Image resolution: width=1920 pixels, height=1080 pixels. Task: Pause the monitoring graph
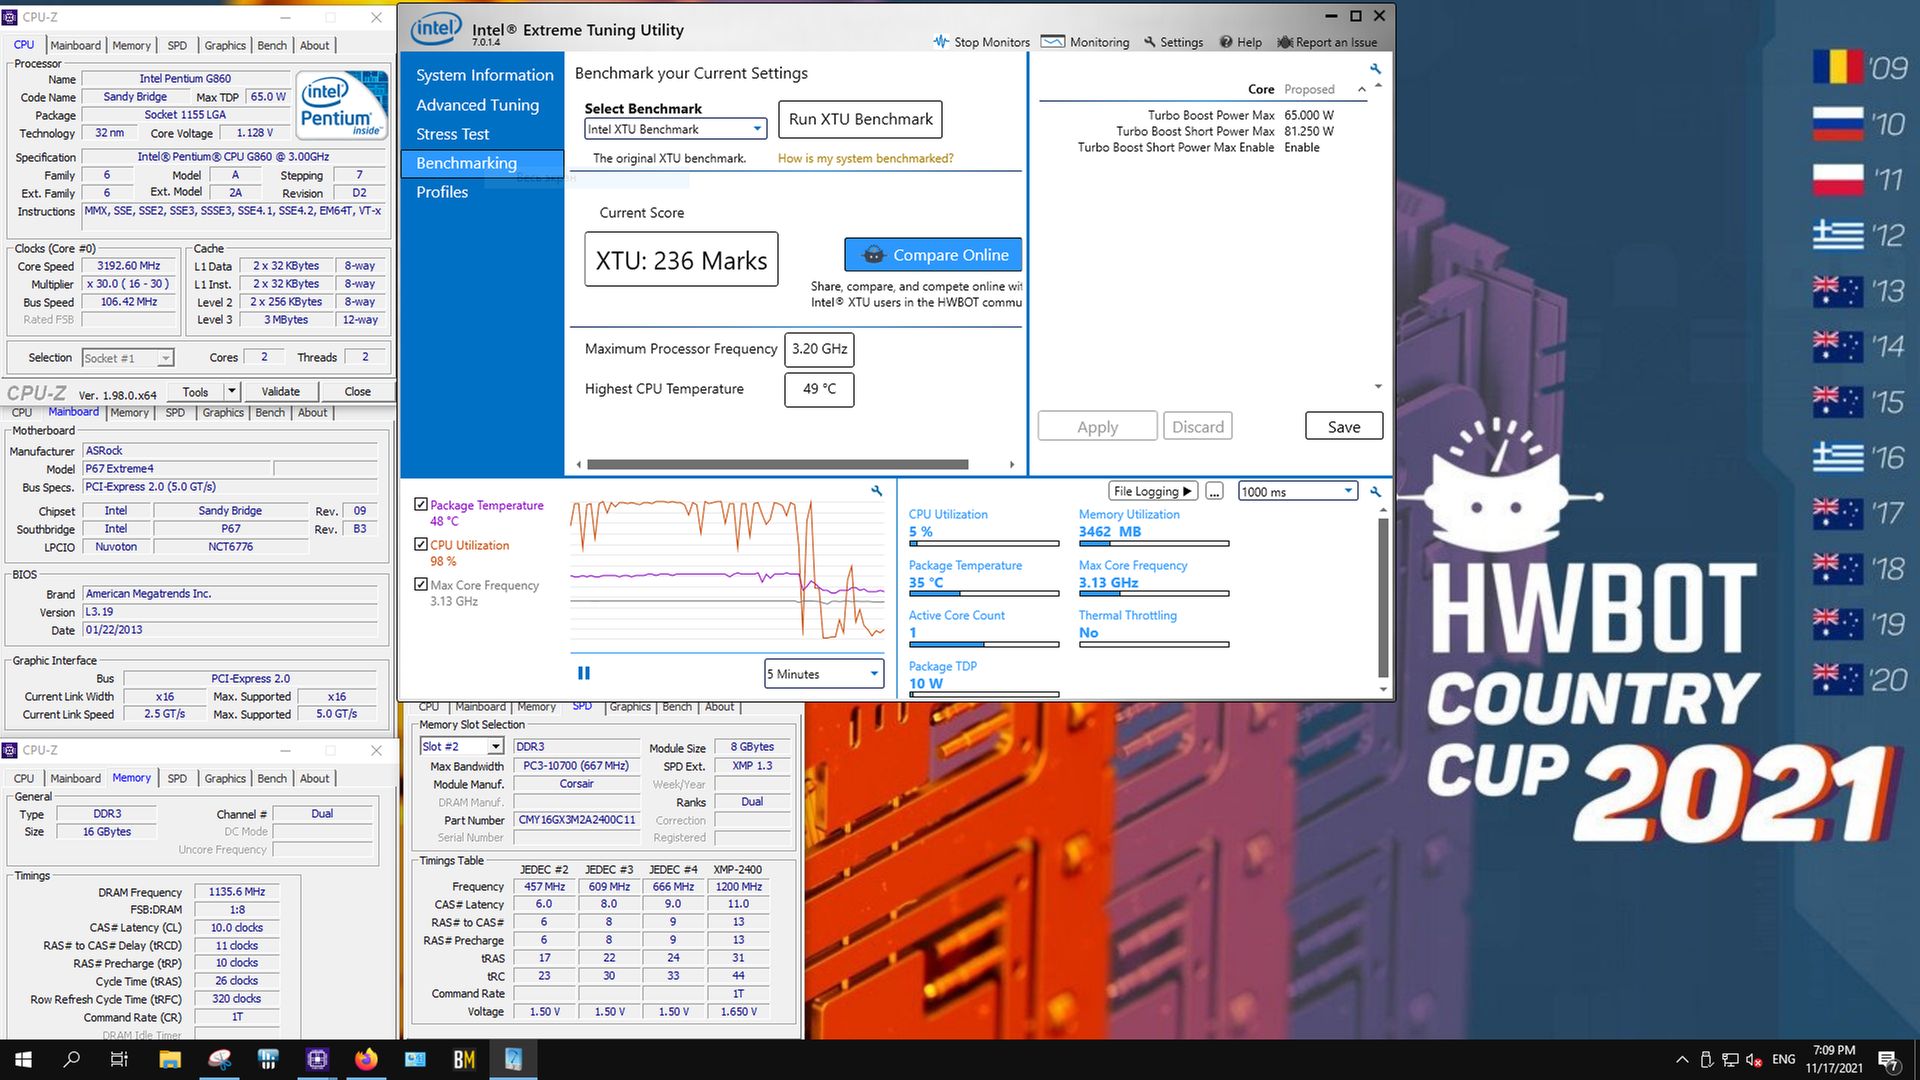tap(584, 673)
